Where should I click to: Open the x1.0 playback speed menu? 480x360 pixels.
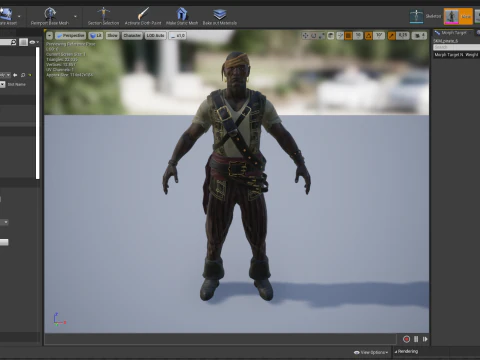coord(178,35)
